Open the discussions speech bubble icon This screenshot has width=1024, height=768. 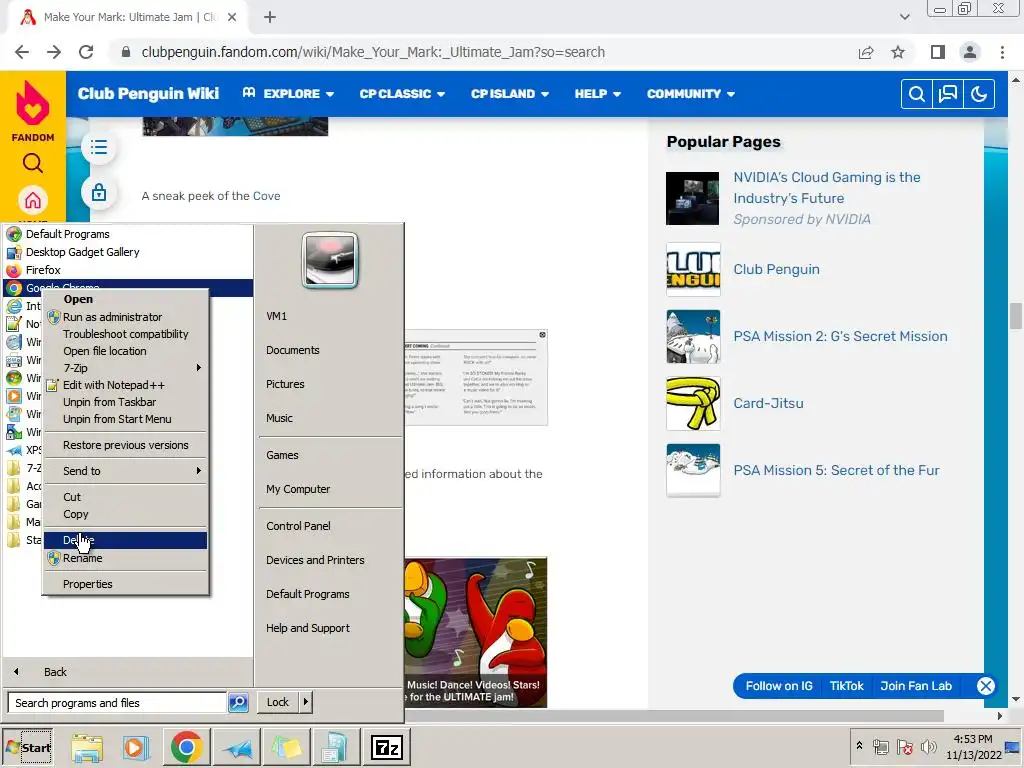click(x=948, y=94)
